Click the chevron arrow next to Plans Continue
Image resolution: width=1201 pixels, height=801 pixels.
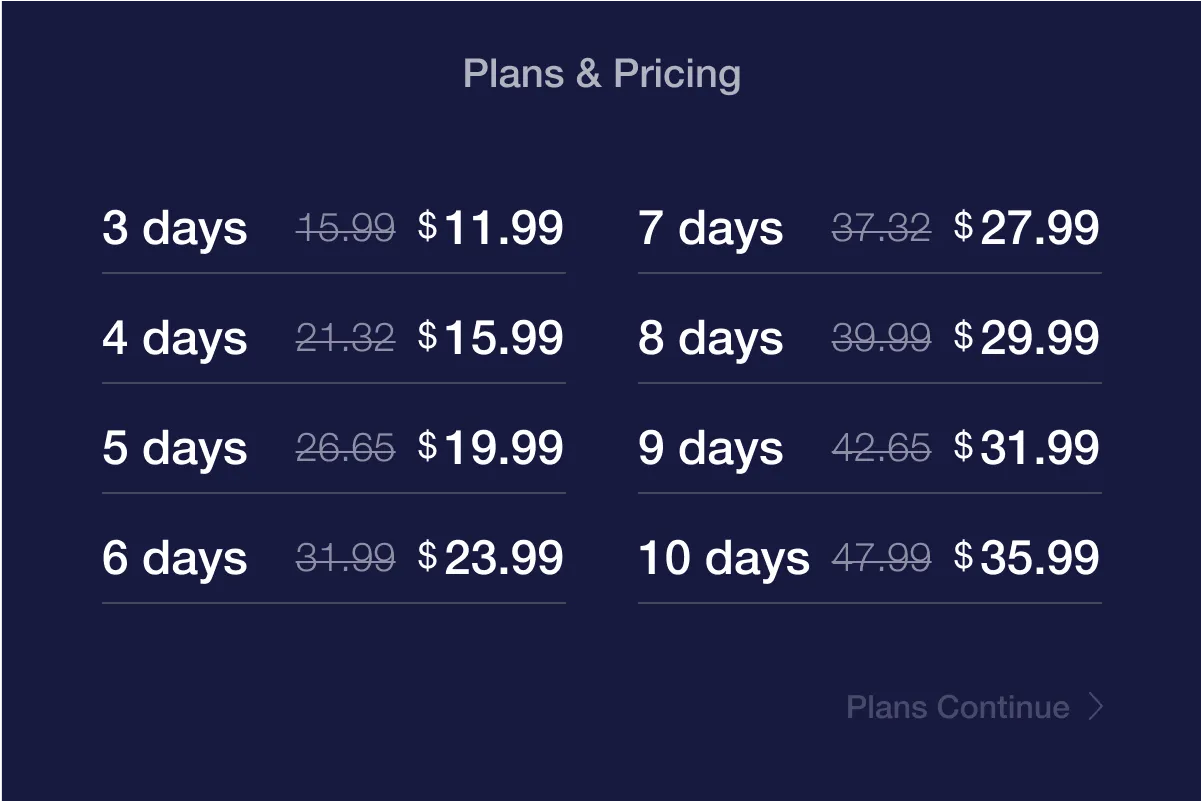point(1095,708)
